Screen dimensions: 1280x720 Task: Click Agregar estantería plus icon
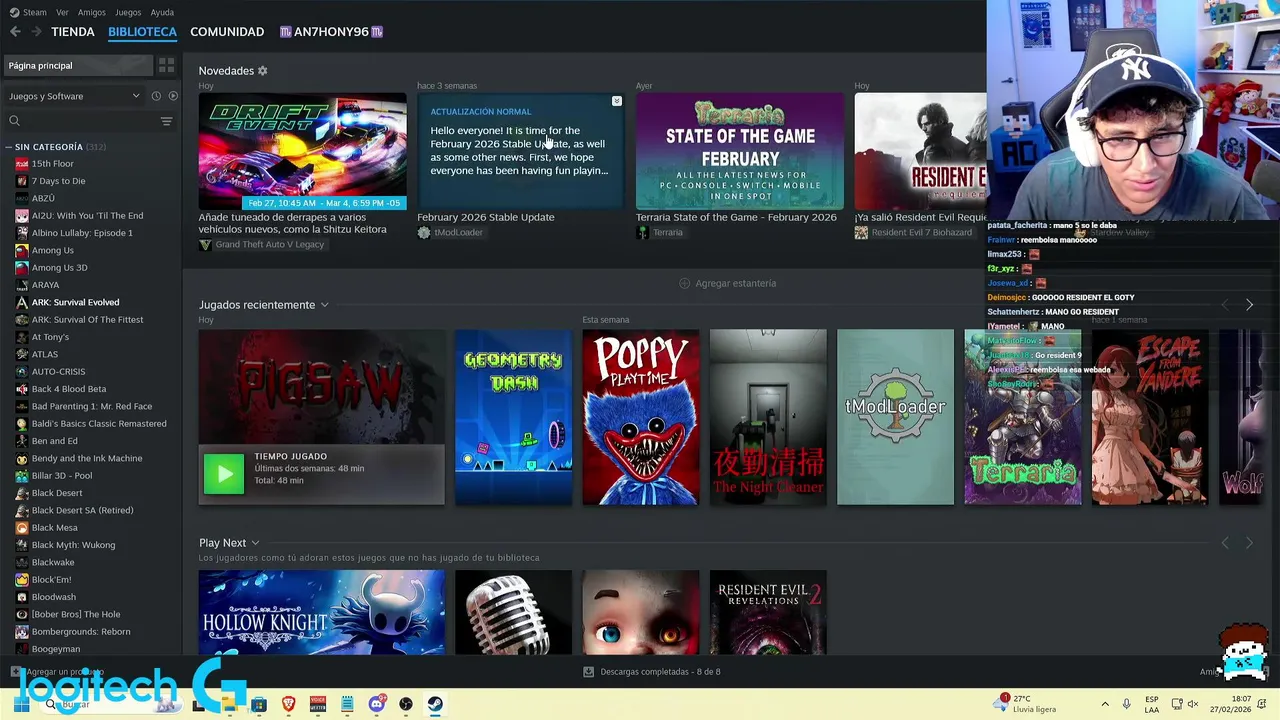pyautogui.click(x=685, y=283)
